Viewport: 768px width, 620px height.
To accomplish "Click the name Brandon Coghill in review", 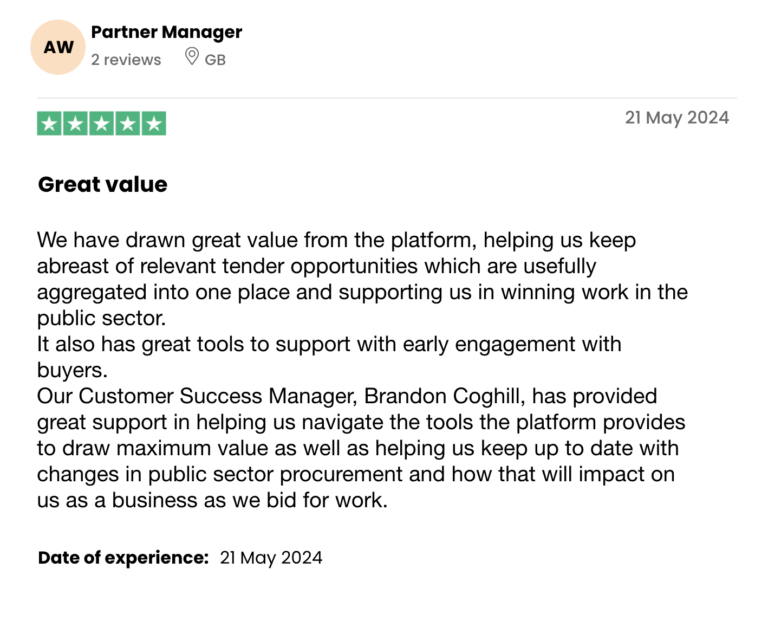I will [442, 396].
